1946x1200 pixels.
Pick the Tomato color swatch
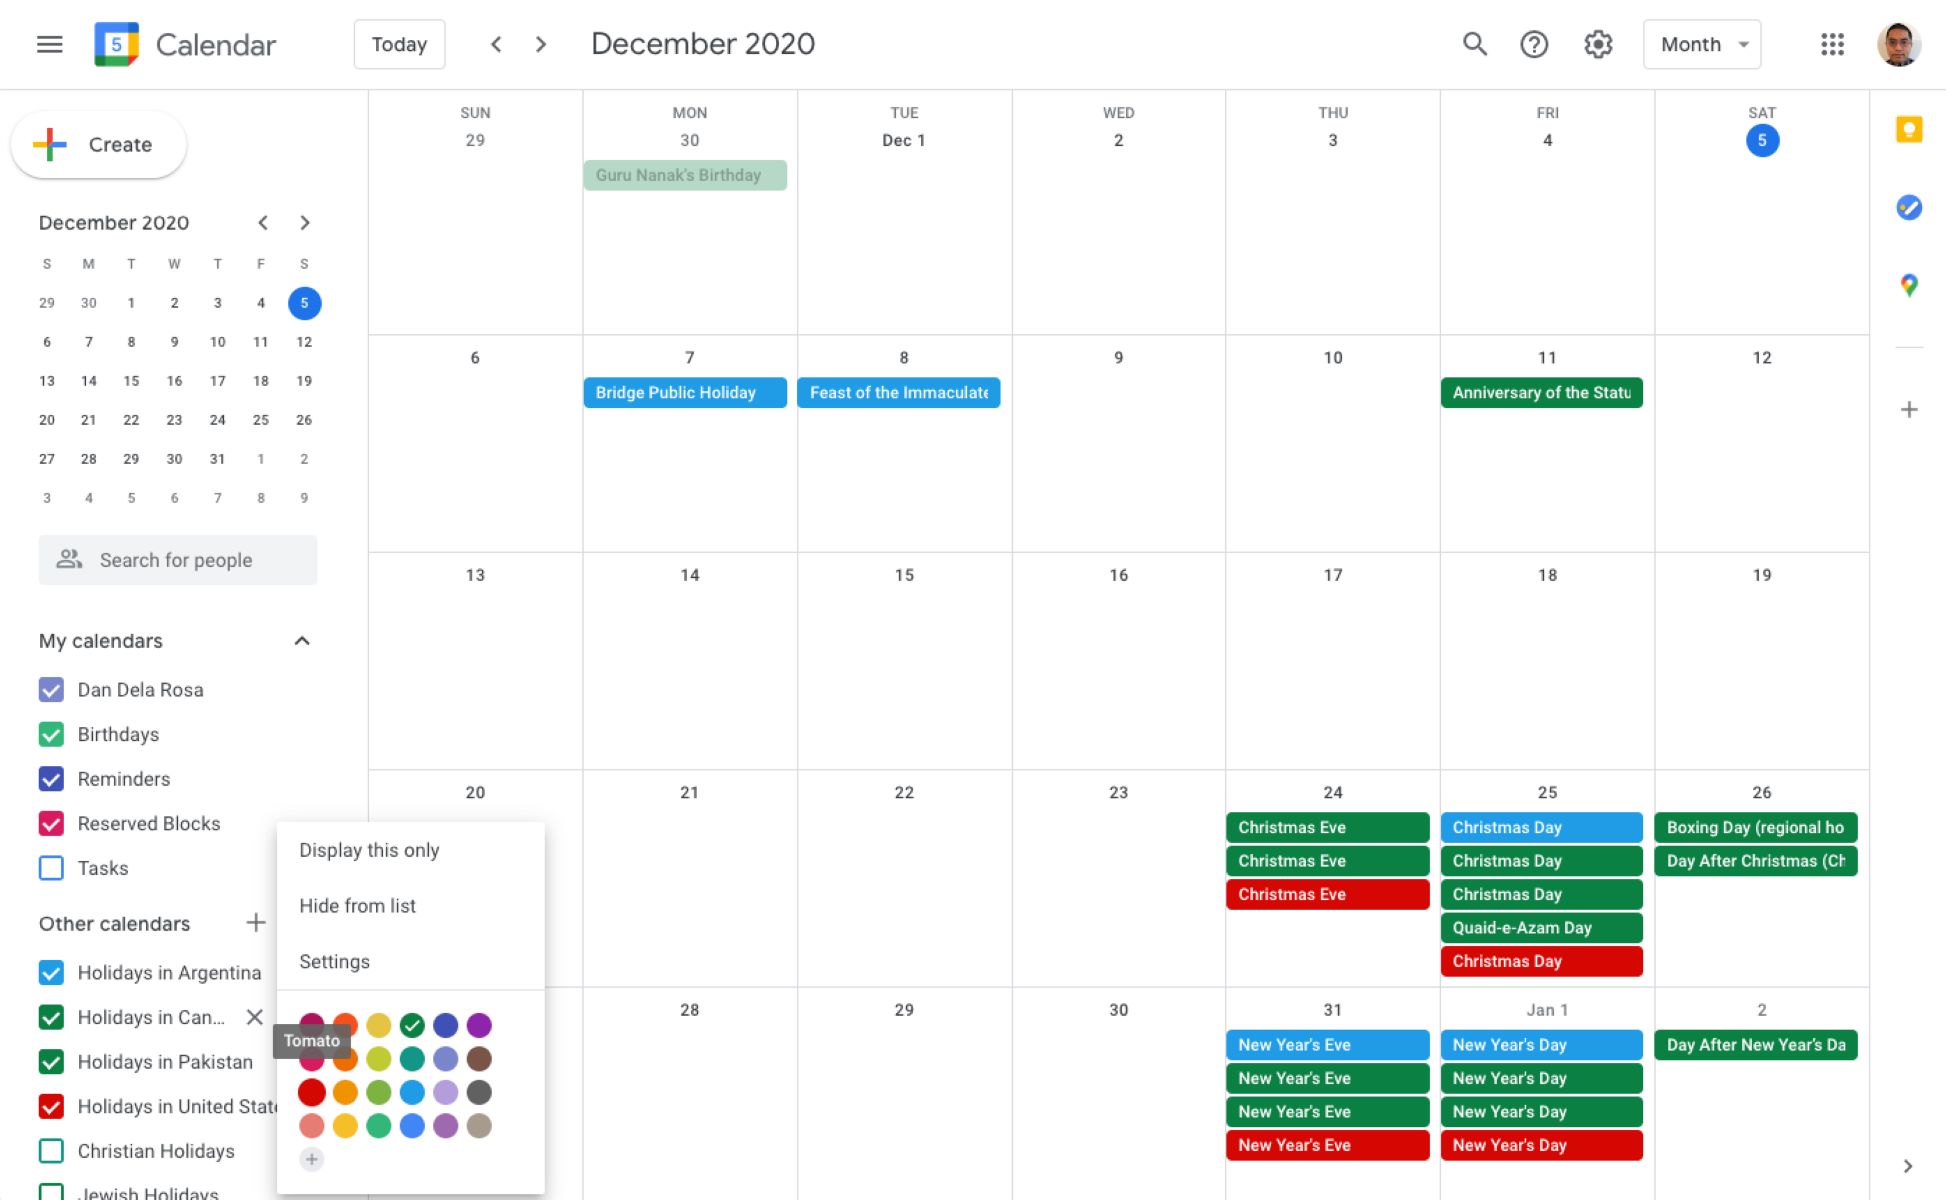pos(311,1092)
